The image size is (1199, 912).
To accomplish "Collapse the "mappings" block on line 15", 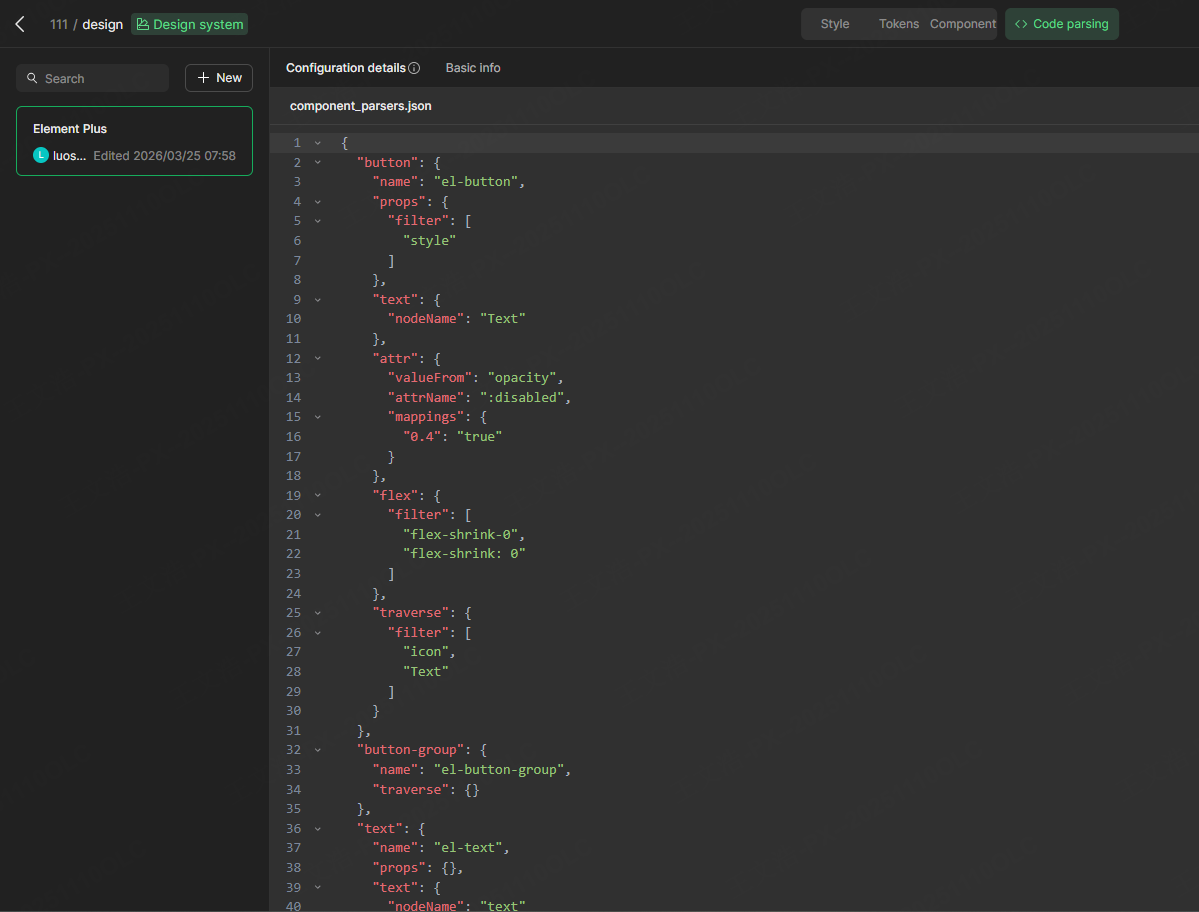I will tap(317, 416).
